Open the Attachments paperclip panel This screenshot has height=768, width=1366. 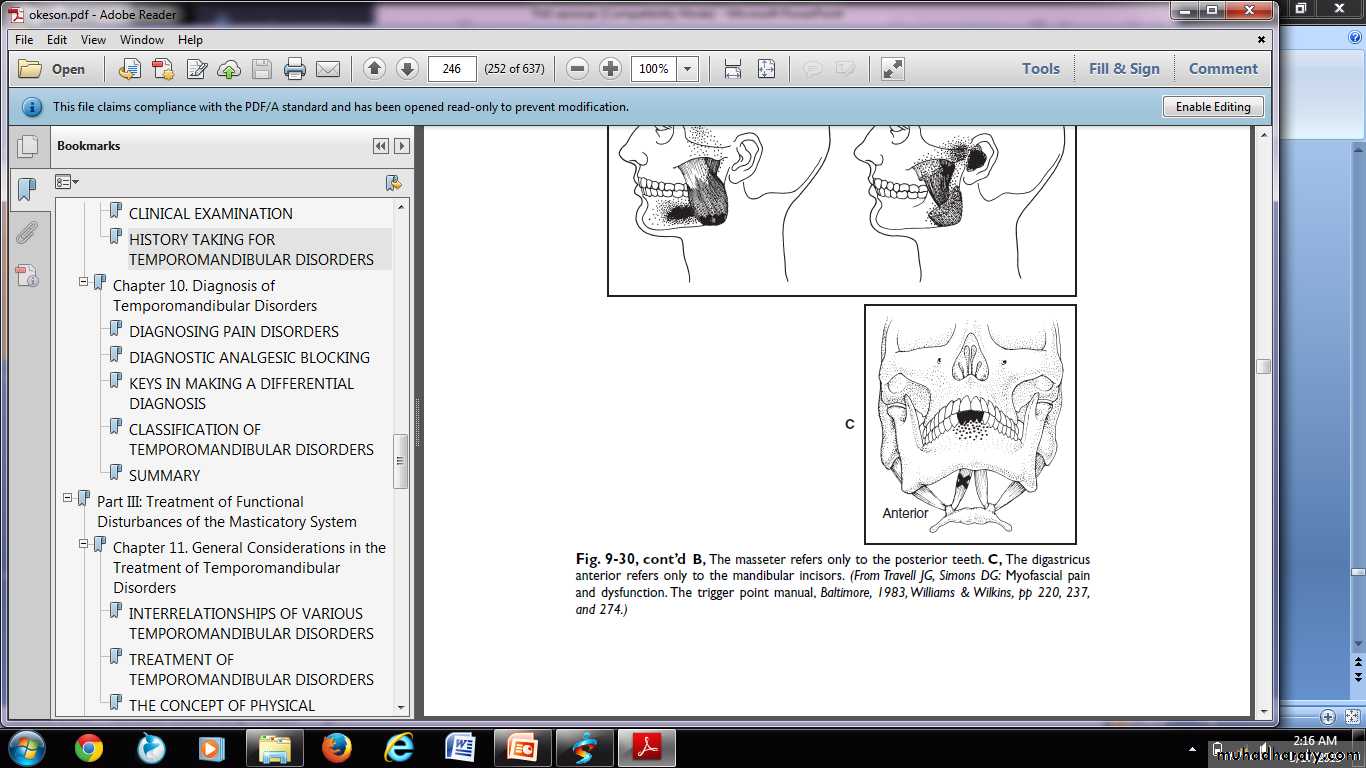(x=27, y=233)
